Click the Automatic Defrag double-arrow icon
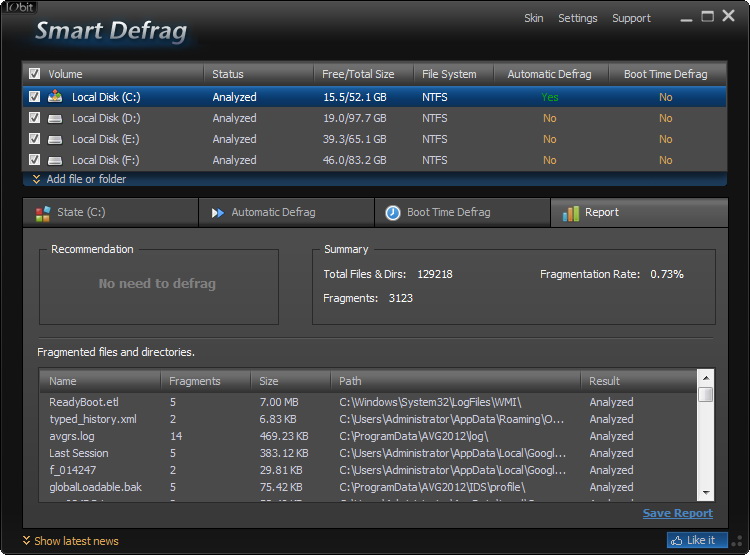The image size is (750, 555). (218, 213)
